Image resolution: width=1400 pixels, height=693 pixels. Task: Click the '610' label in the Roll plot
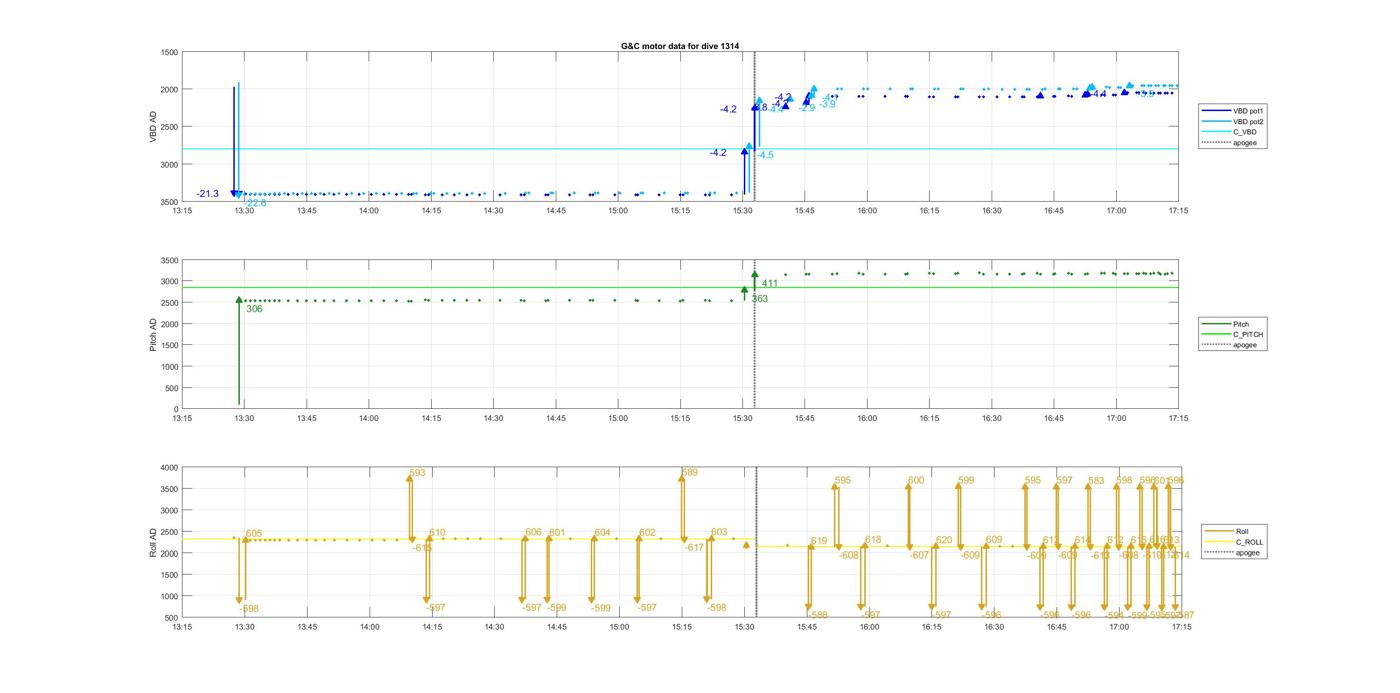tap(437, 533)
